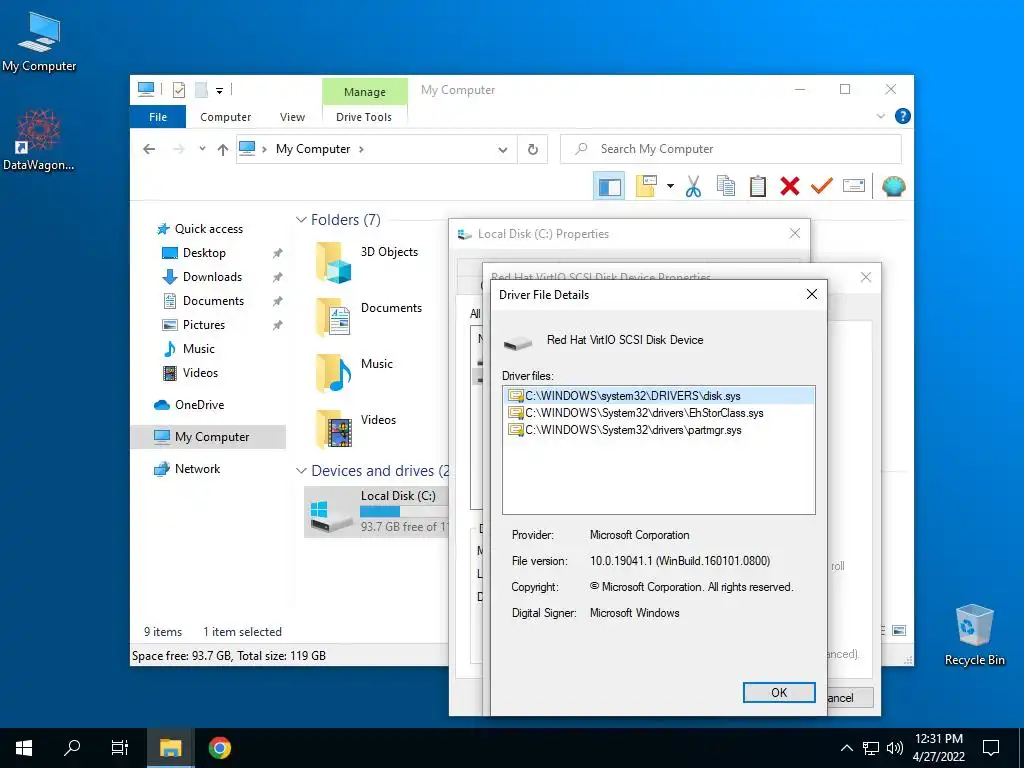Expand the ribbon using the chevron
Image resolution: width=1024 pixels, height=768 pixels.
point(881,116)
